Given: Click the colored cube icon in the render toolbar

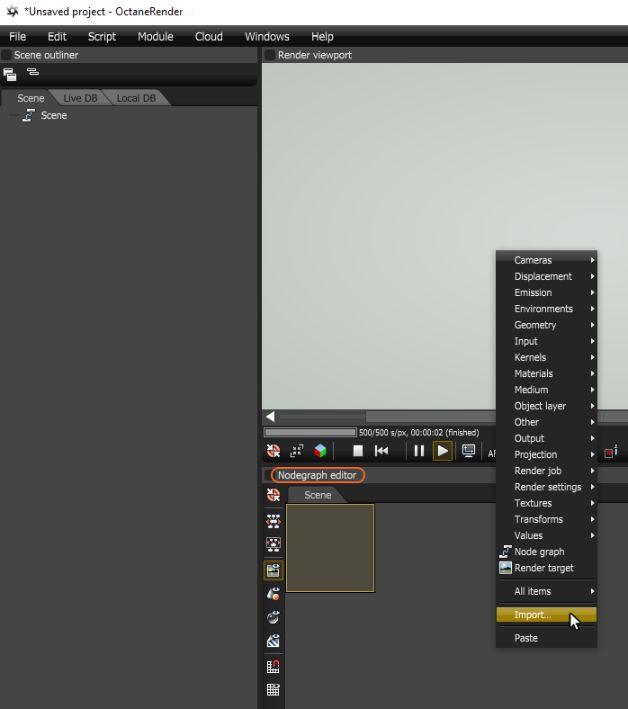Looking at the screenshot, I should pyautogui.click(x=320, y=451).
